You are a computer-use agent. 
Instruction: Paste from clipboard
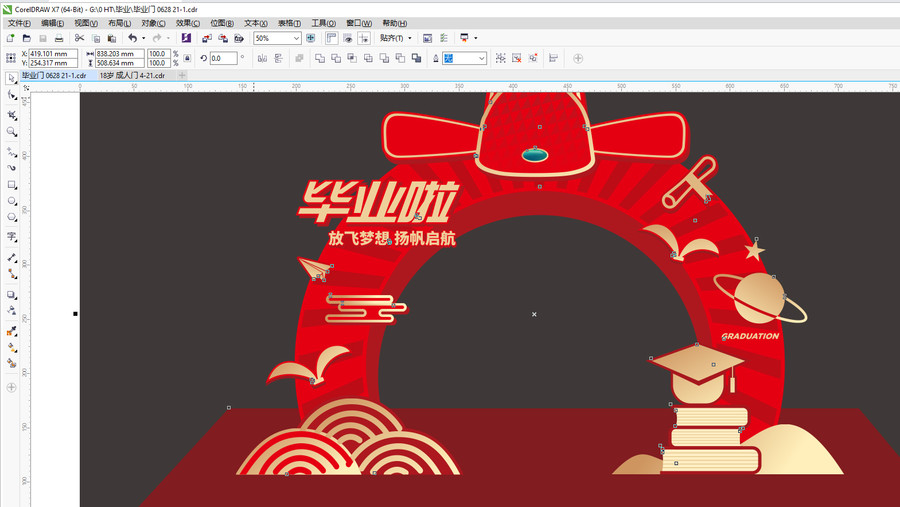(112, 38)
